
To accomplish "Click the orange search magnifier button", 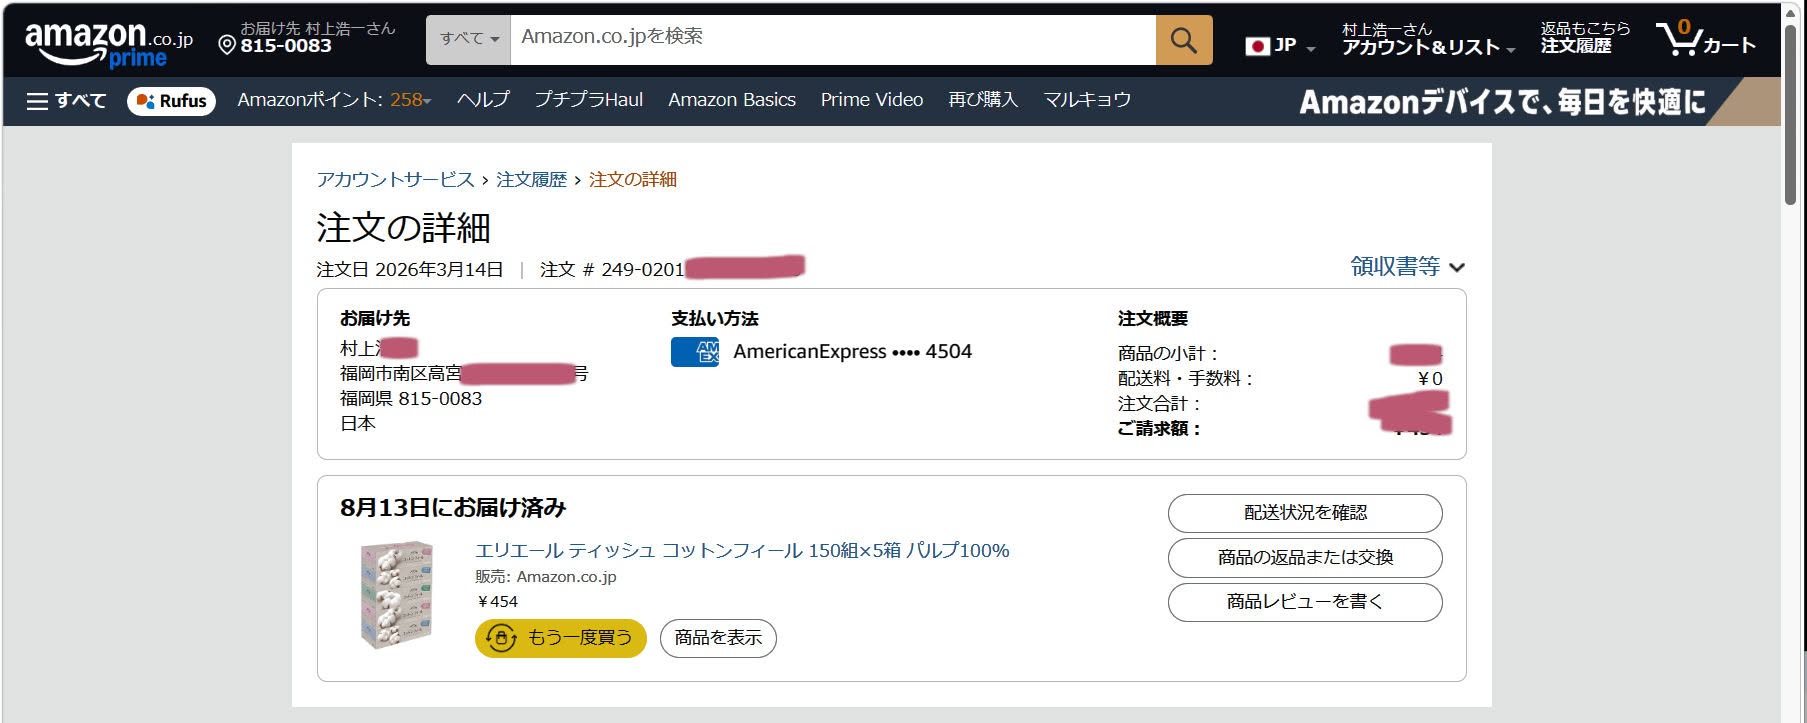I will 1184,40.
